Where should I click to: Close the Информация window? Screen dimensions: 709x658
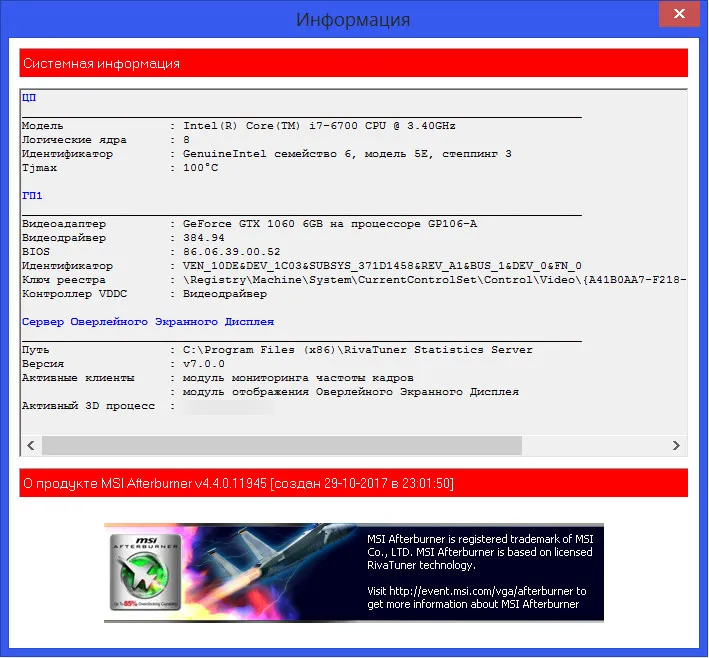679,14
